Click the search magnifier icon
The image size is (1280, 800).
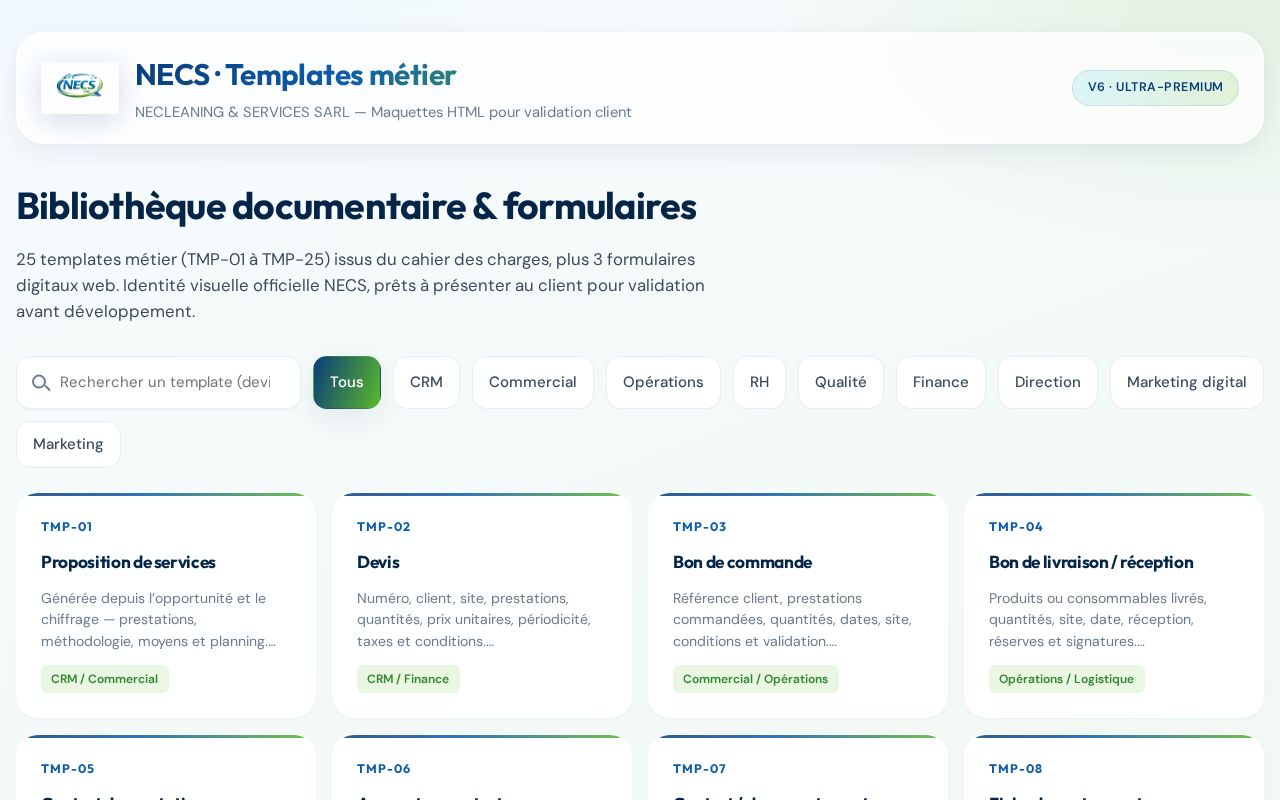point(41,383)
